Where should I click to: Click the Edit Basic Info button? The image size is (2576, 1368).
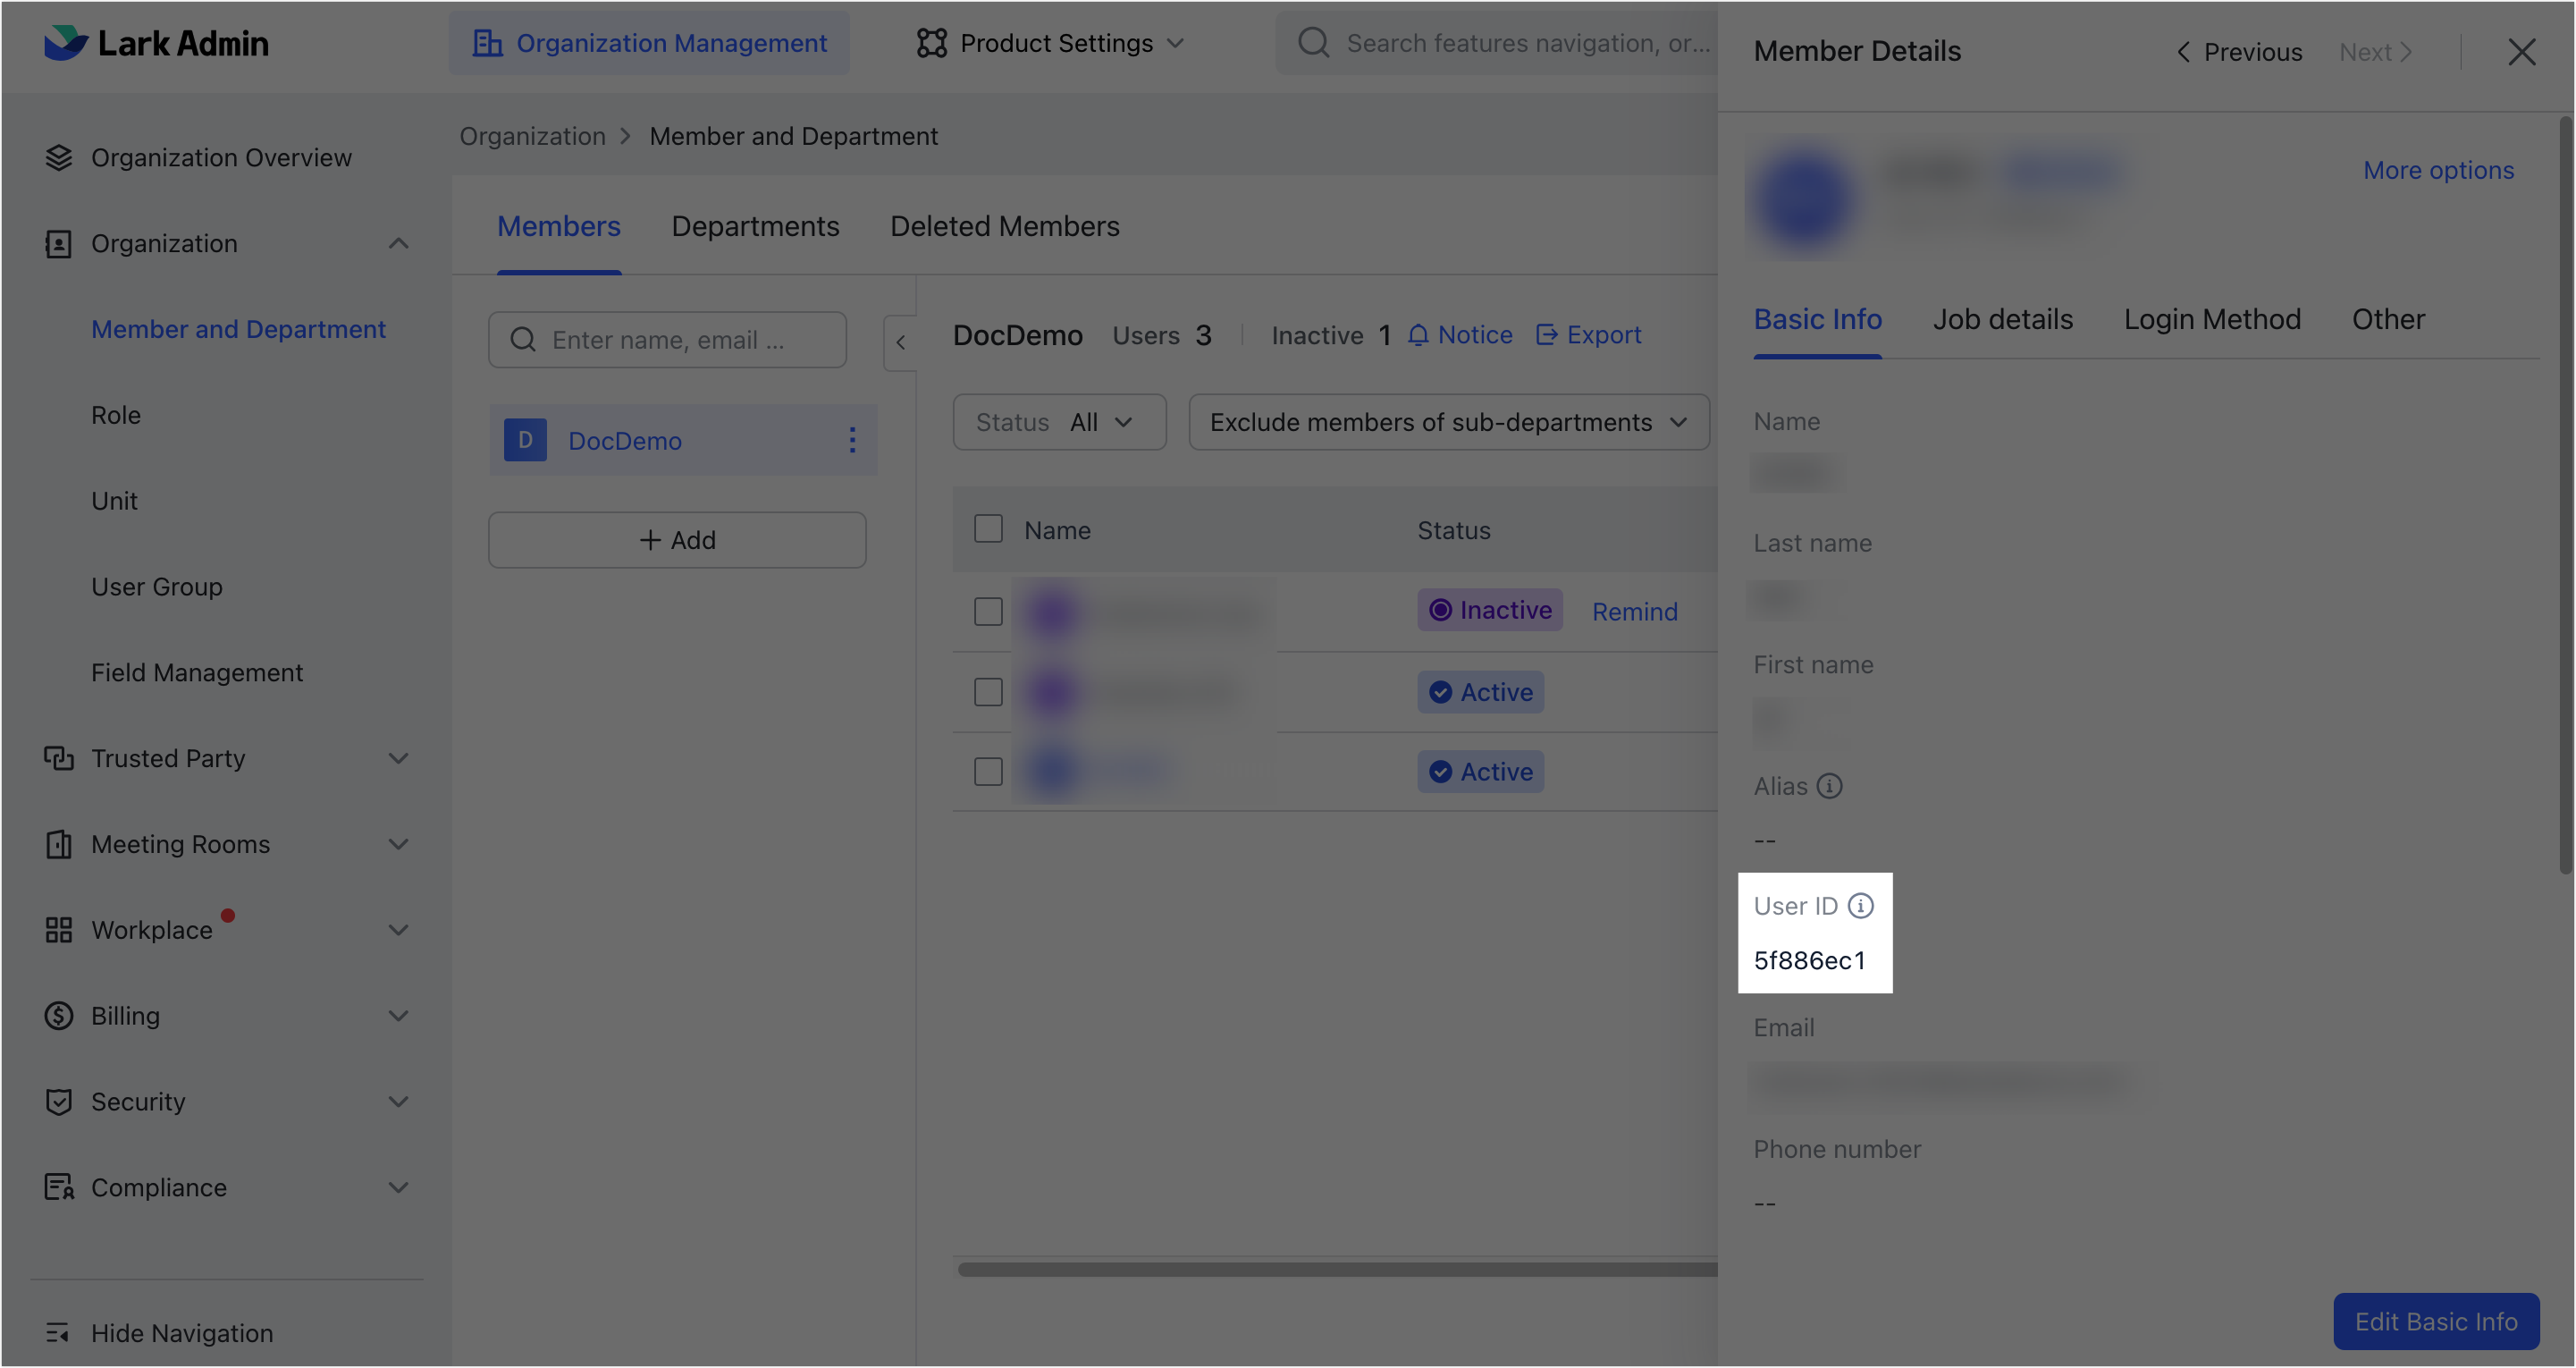tap(2435, 1321)
